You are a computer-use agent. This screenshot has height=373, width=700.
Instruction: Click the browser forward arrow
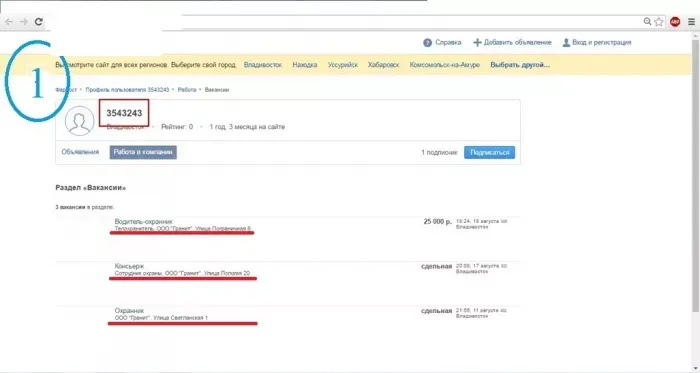point(24,21)
